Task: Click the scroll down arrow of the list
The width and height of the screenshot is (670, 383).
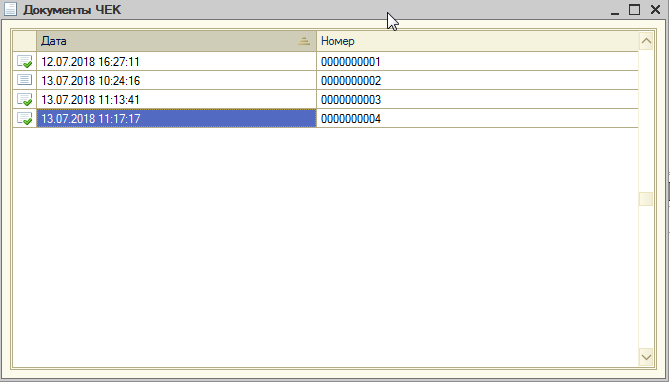Action: [x=646, y=357]
